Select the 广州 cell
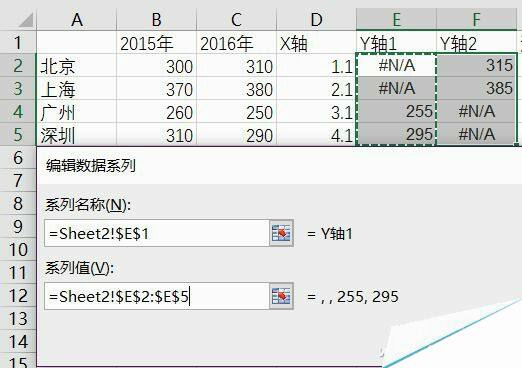 click(x=77, y=112)
